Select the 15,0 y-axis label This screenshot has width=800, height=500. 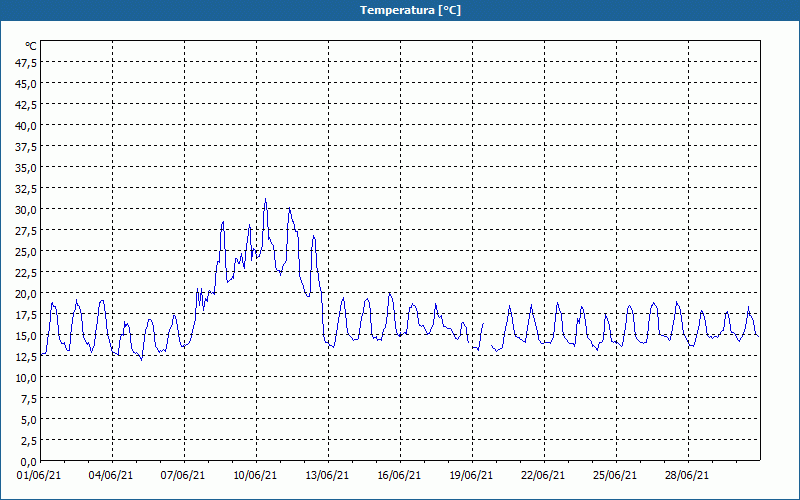click(27, 336)
